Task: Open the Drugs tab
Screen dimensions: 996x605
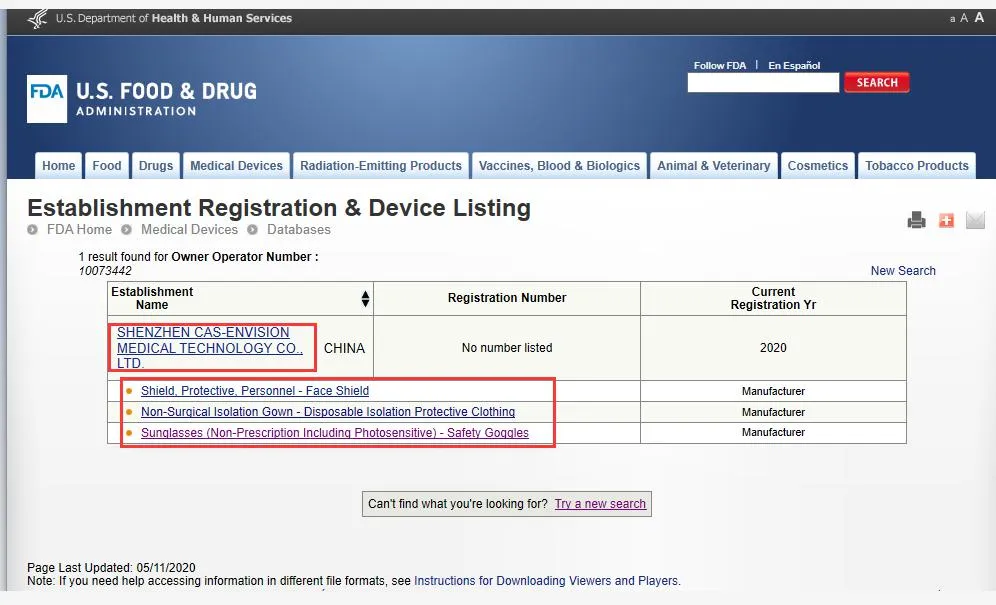Action: [156, 165]
